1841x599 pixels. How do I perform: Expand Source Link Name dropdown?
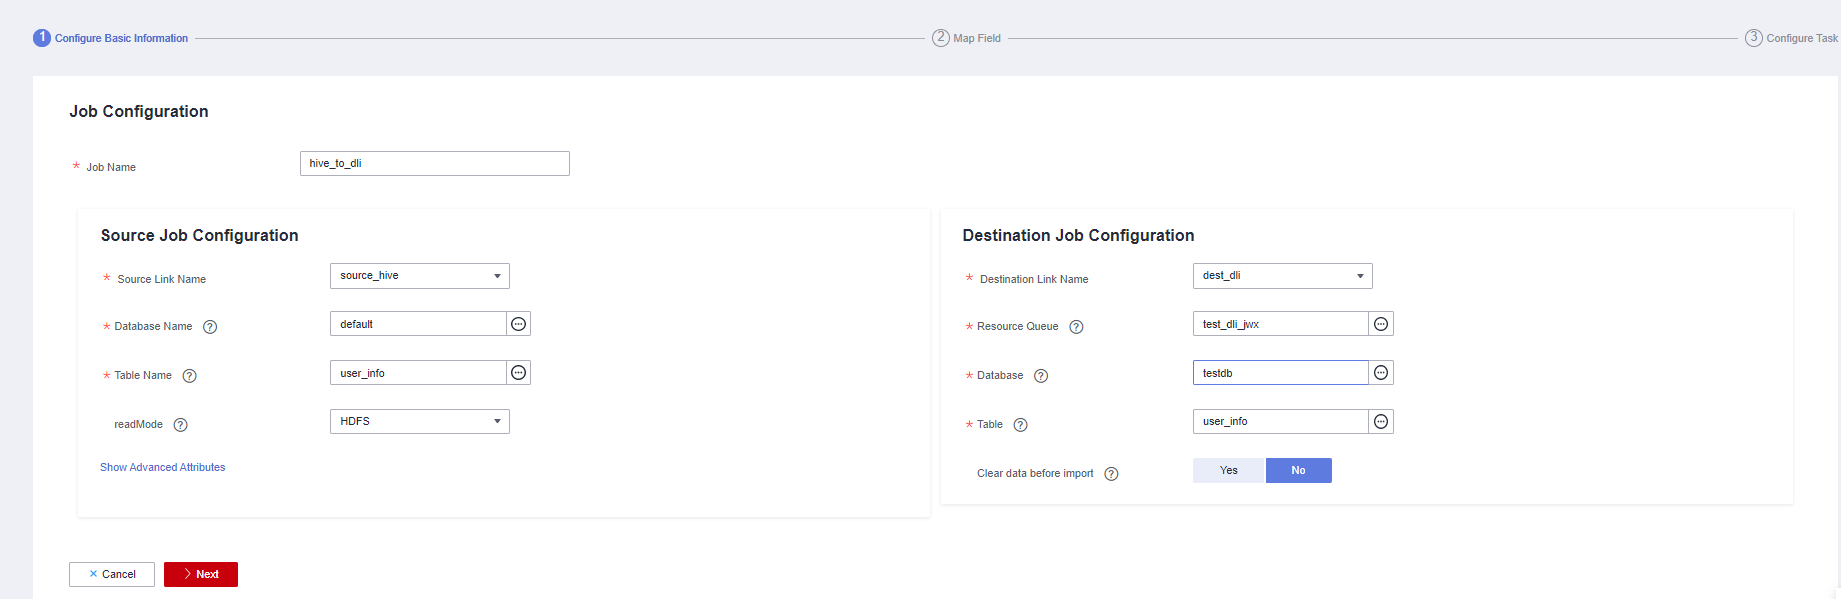[420, 276]
